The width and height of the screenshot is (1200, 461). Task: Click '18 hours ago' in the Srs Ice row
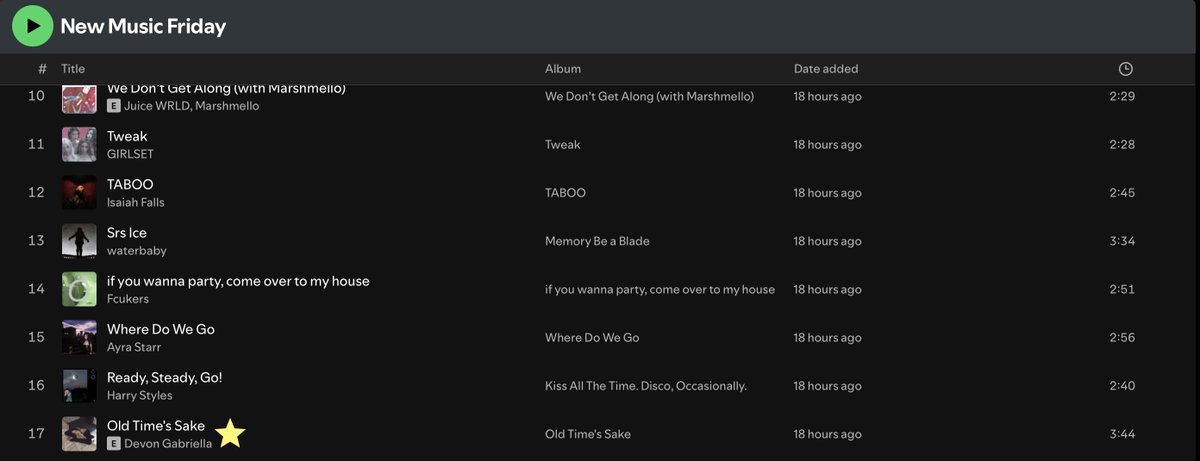(x=827, y=241)
